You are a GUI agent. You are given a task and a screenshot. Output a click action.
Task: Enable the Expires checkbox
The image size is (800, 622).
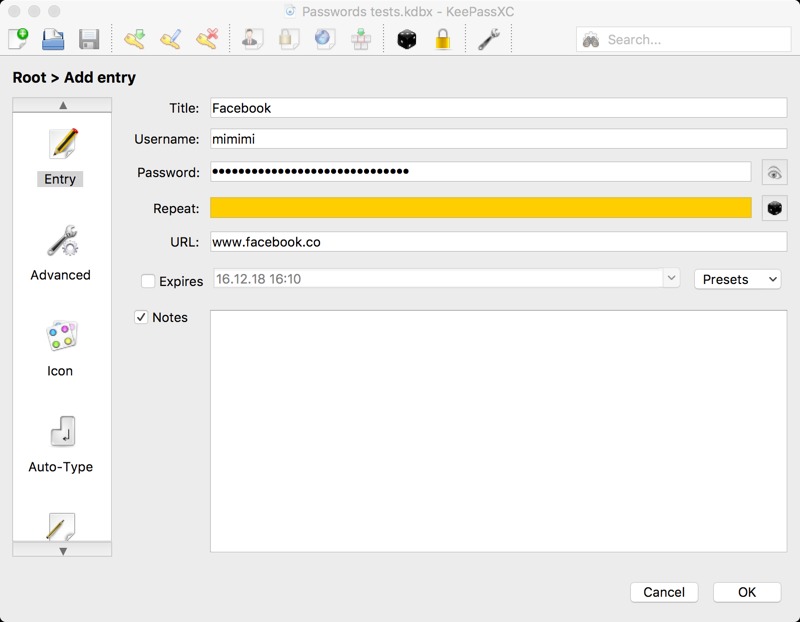(x=148, y=281)
